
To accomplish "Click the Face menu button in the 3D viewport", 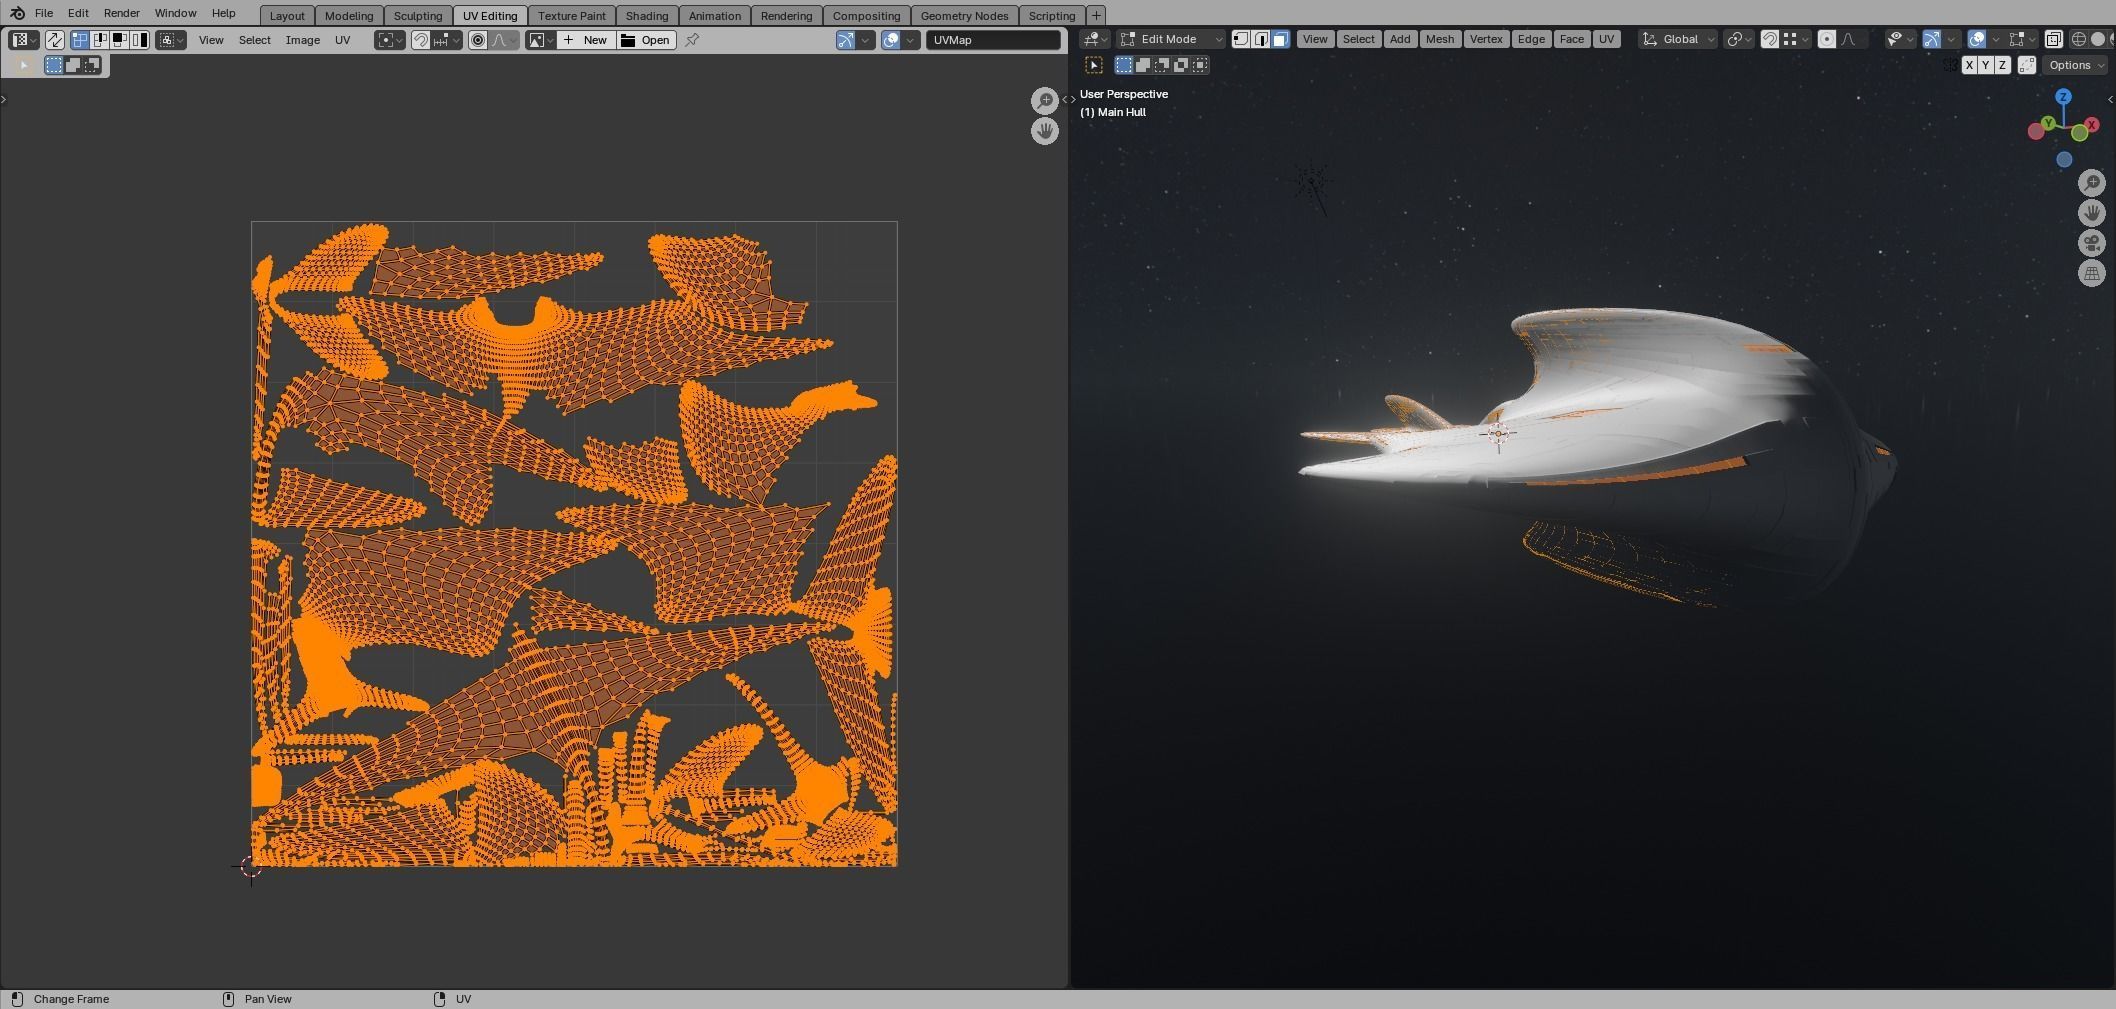I will pos(1571,39).
